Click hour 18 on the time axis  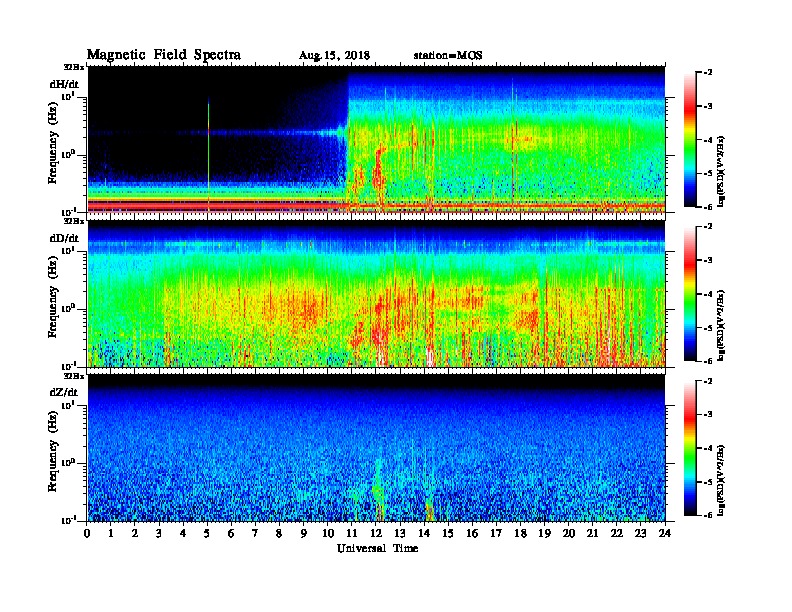tap(520, 534)
